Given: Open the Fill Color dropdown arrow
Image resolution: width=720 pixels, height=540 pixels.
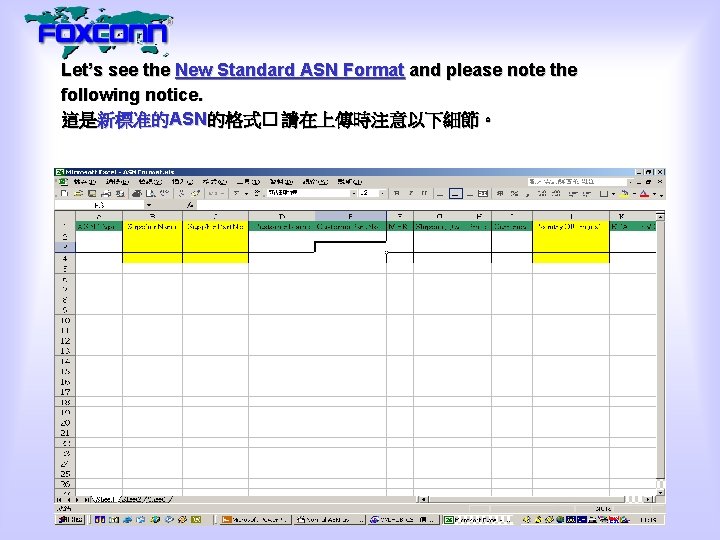Looking at the screenshot, I should [x=634, y=194].
